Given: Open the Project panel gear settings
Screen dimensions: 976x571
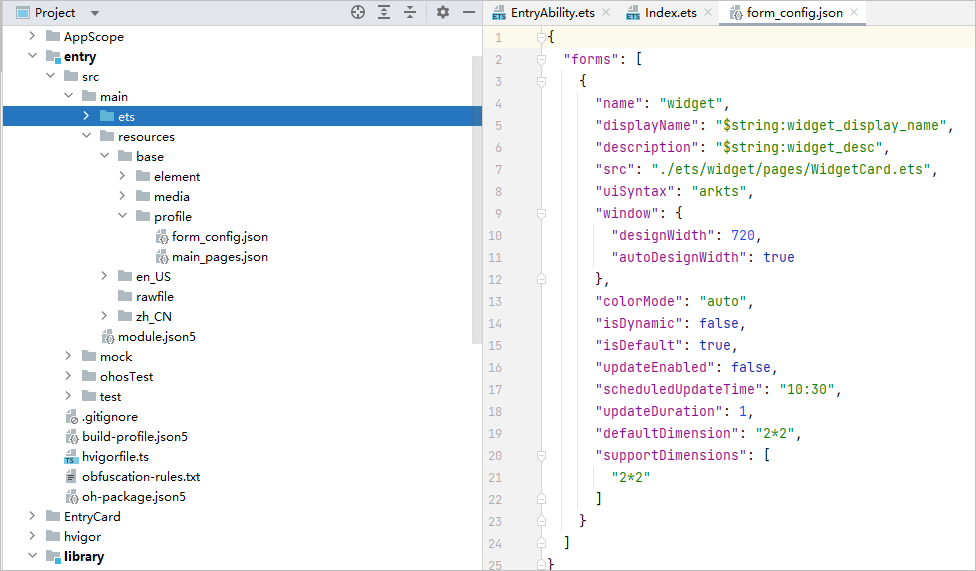Looking at the screenshot, I should point(443,12).
